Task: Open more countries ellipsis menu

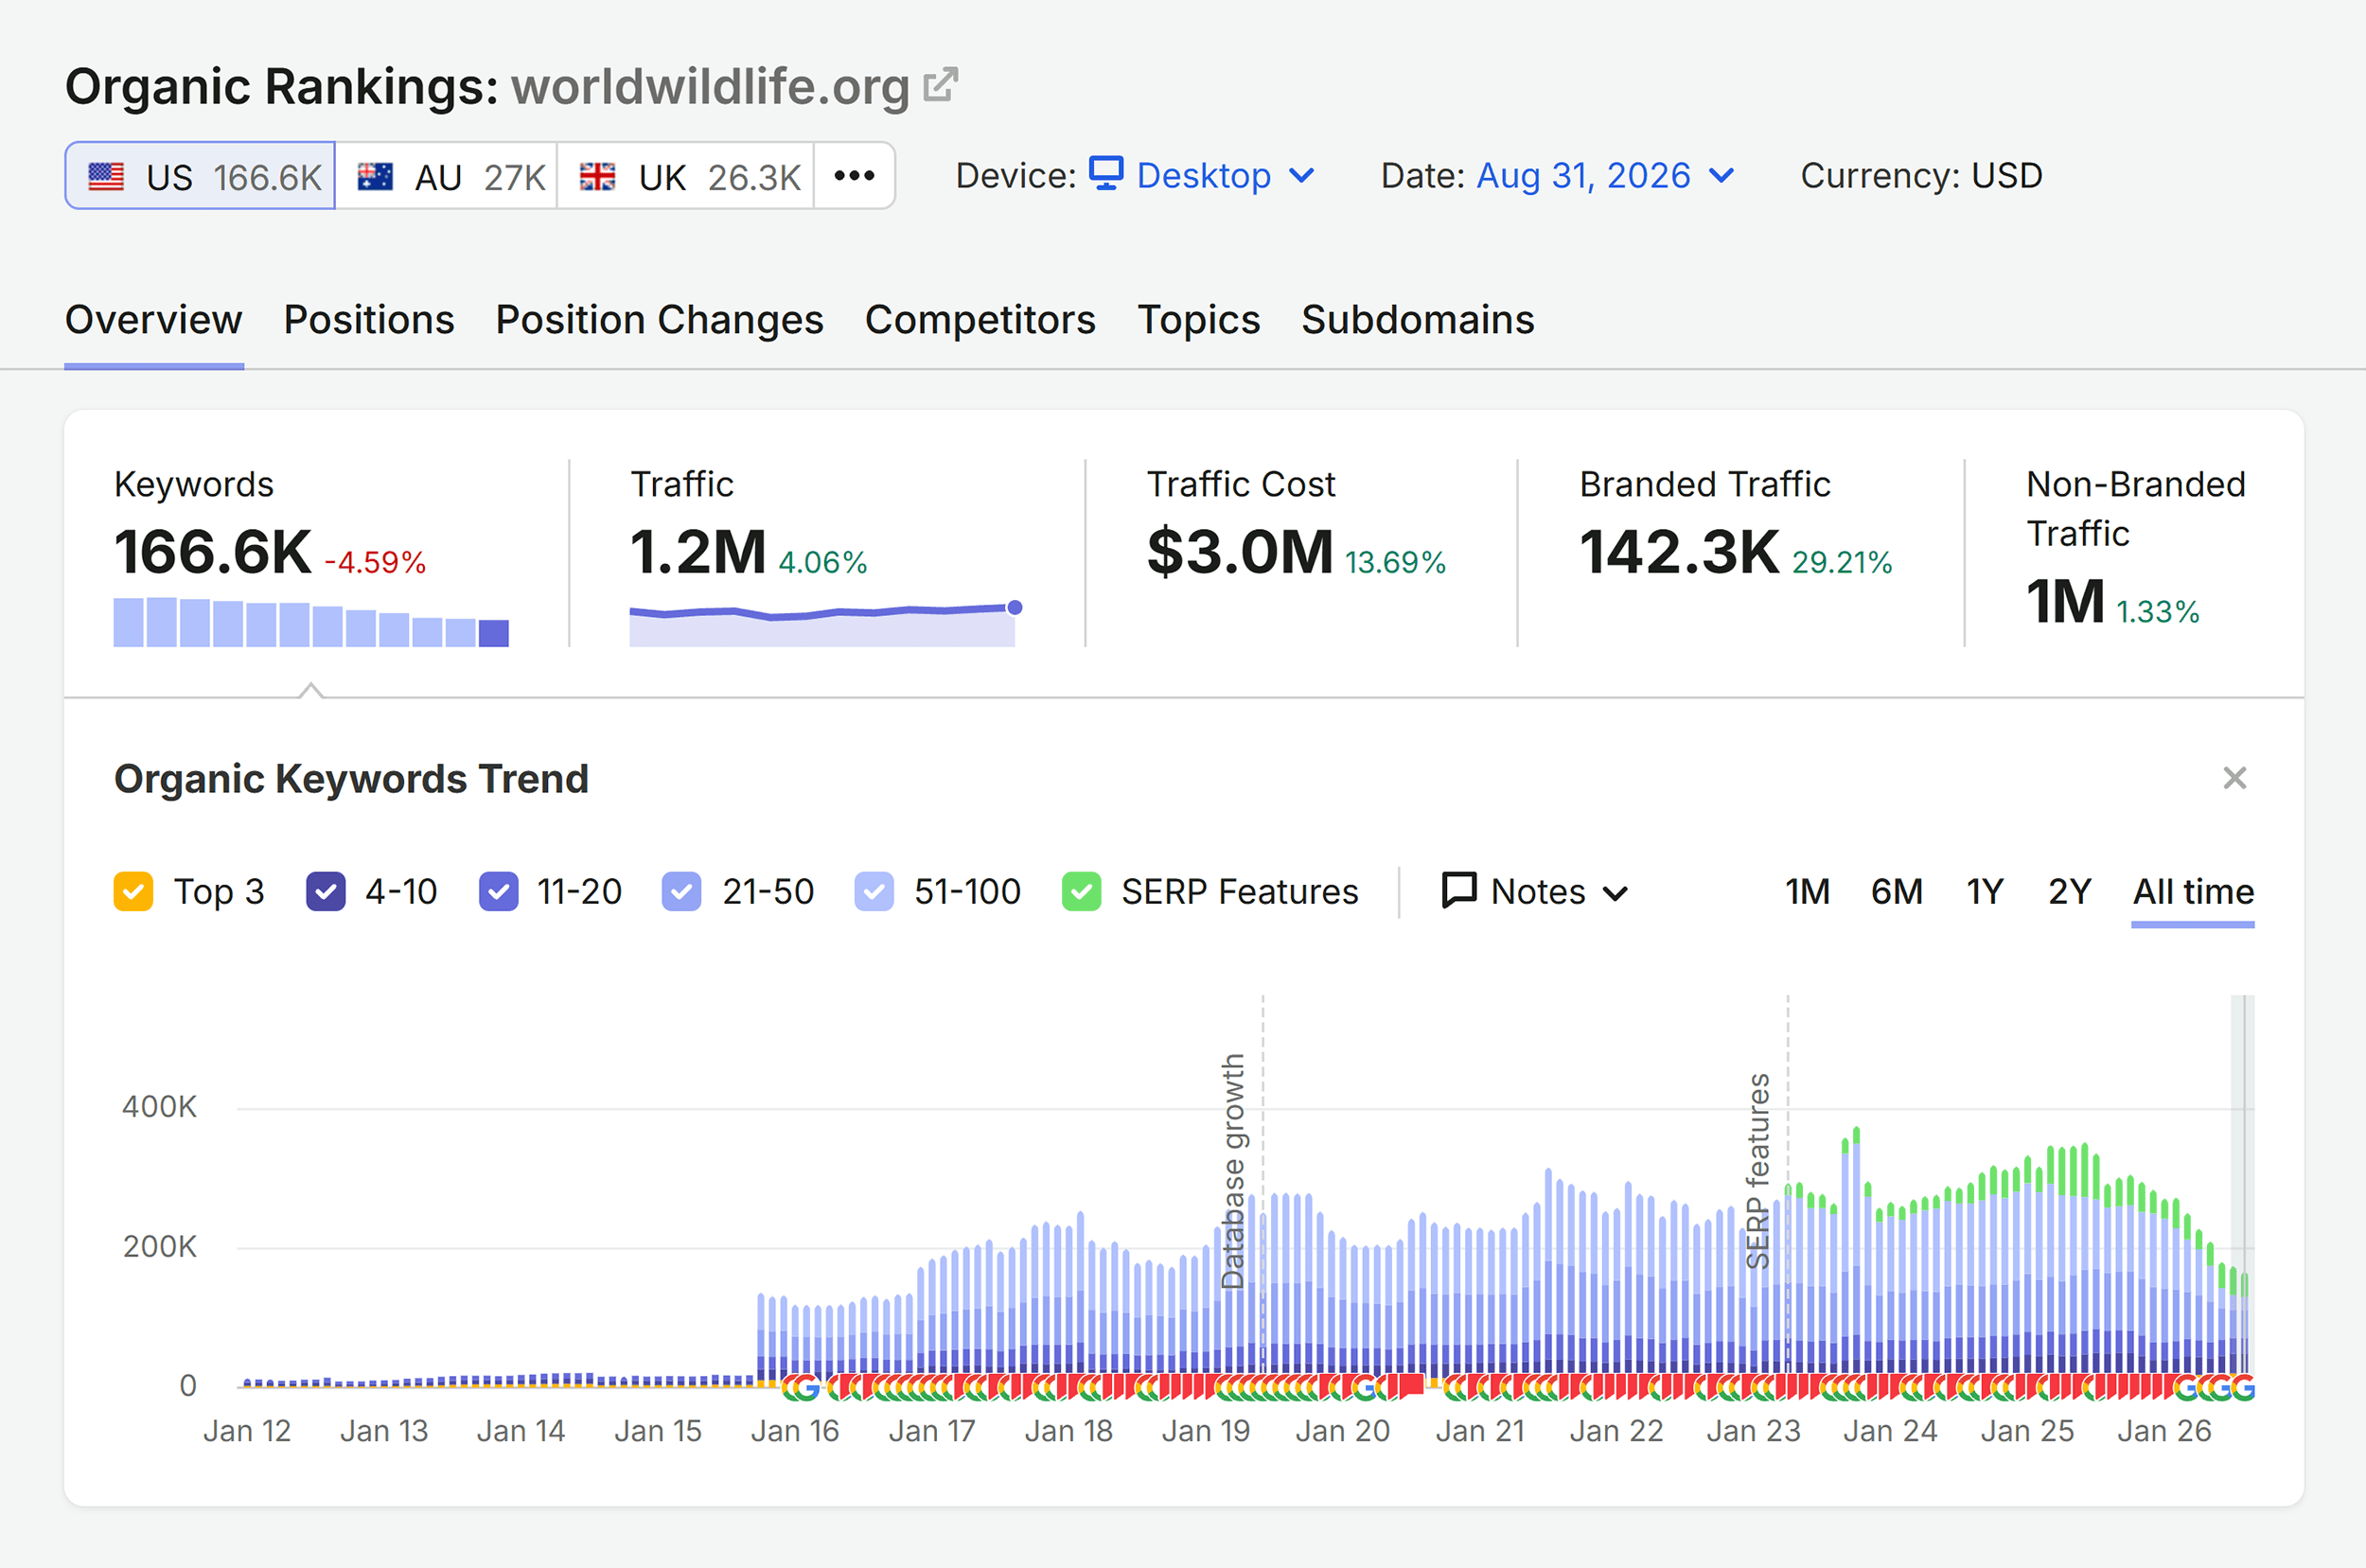Action: point(854,176)
